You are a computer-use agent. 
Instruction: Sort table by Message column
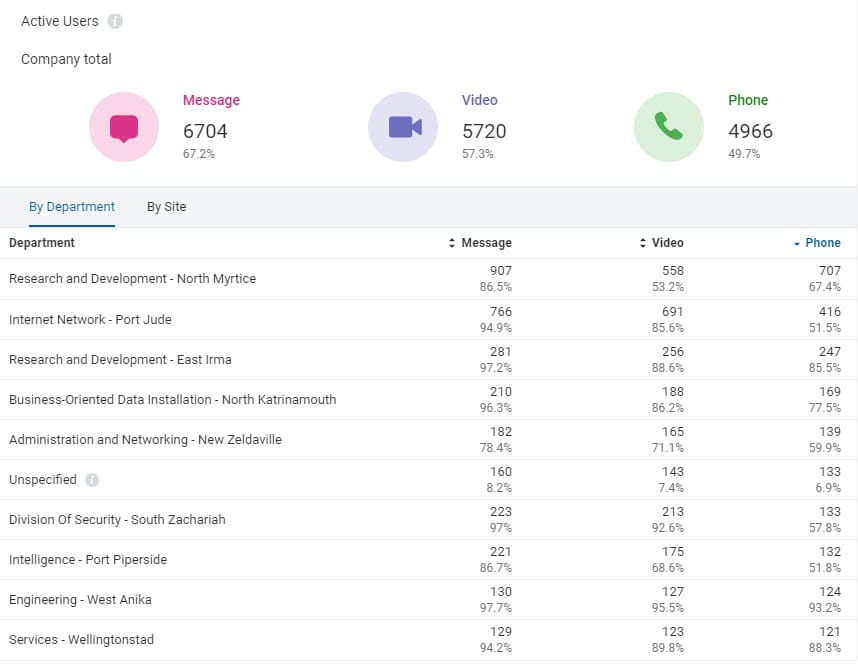(481, 243)
